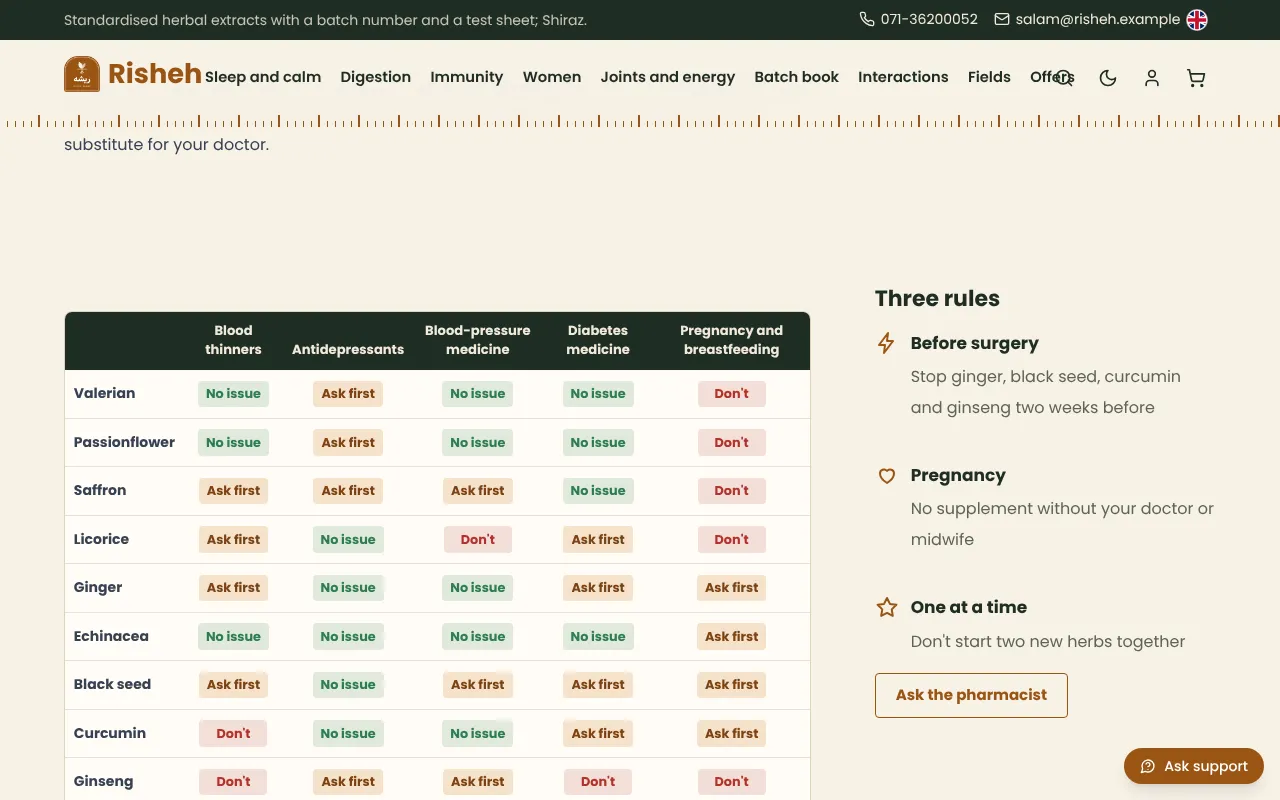Click the star icon beside One at a time
Screen dimensions: 1280x800
pyautogui.click(x=886, y=607)
